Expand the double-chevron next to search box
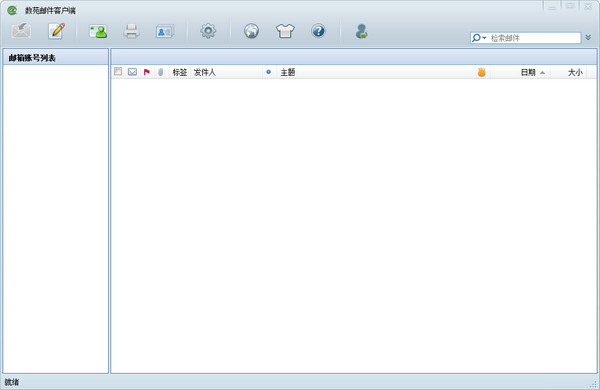This screenshot has width=600, height=390. [588, 38]
